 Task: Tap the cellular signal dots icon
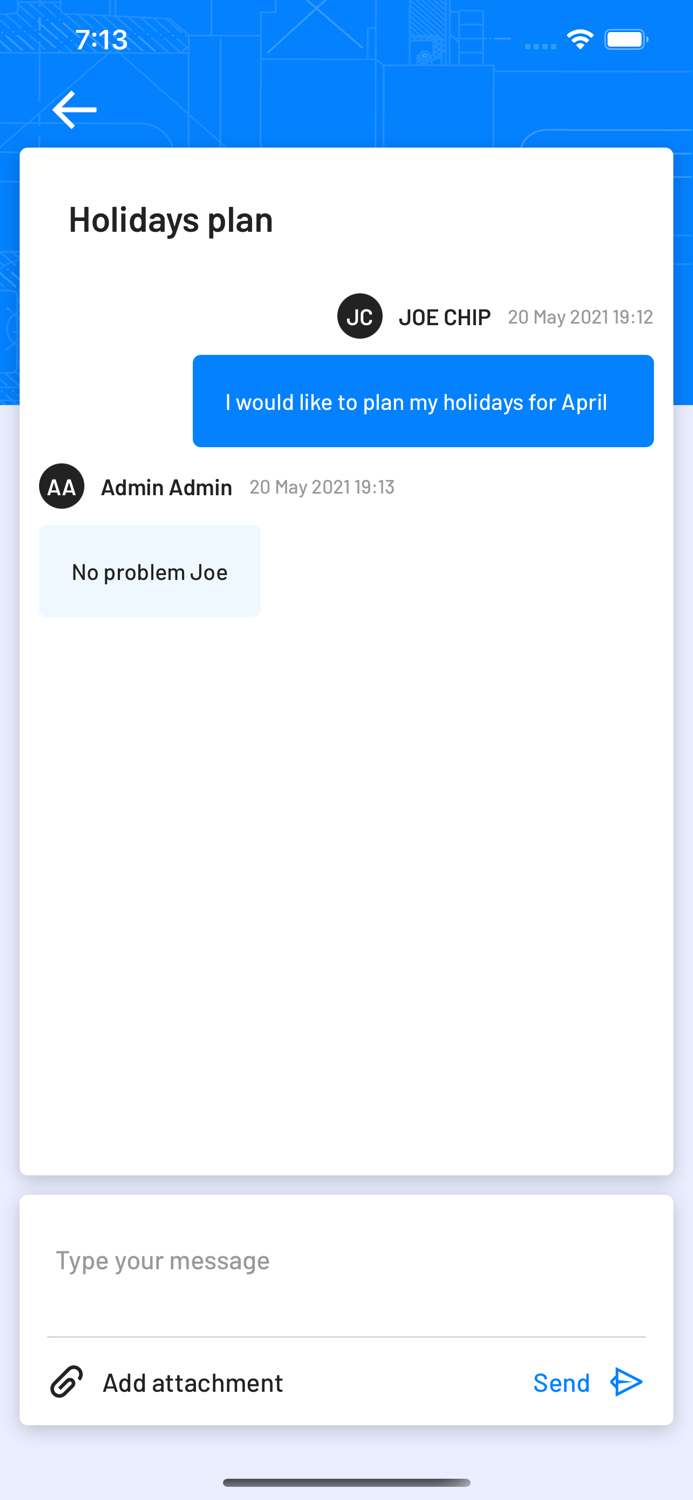tap(540, 45)
